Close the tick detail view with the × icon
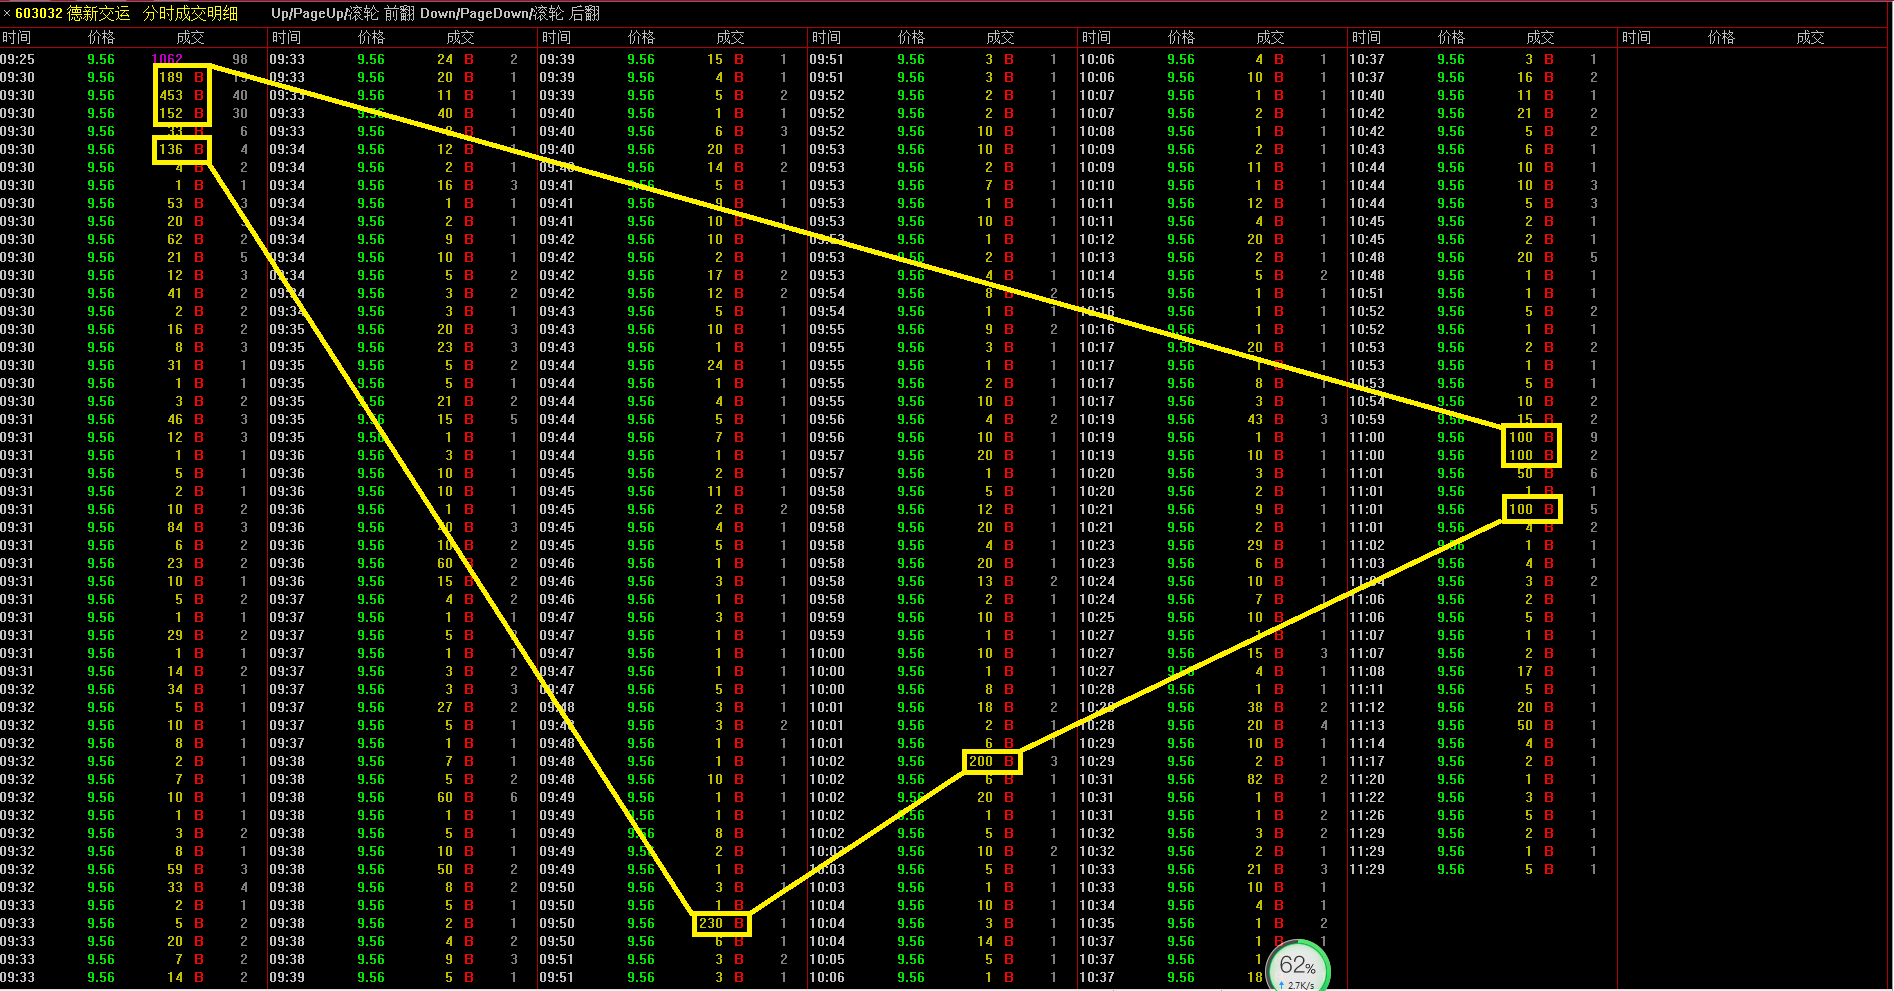1894x991 pixels. [7, 14]
